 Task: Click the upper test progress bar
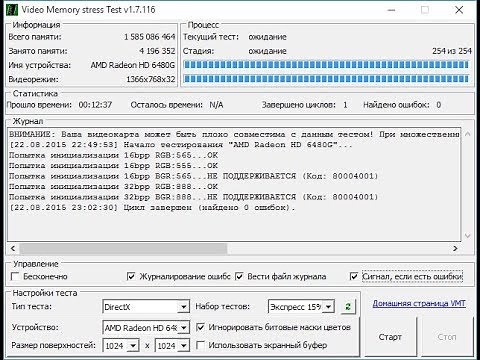327,65
